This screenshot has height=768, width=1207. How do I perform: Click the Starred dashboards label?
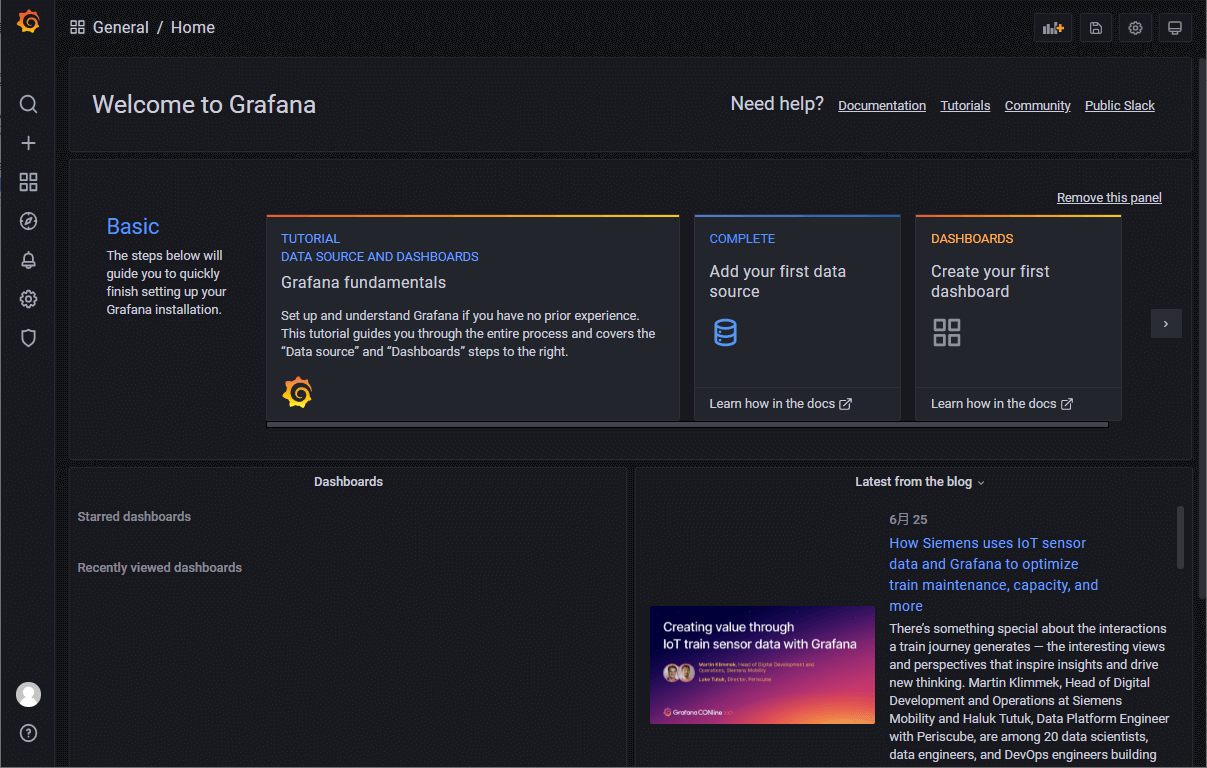point(134,517)
